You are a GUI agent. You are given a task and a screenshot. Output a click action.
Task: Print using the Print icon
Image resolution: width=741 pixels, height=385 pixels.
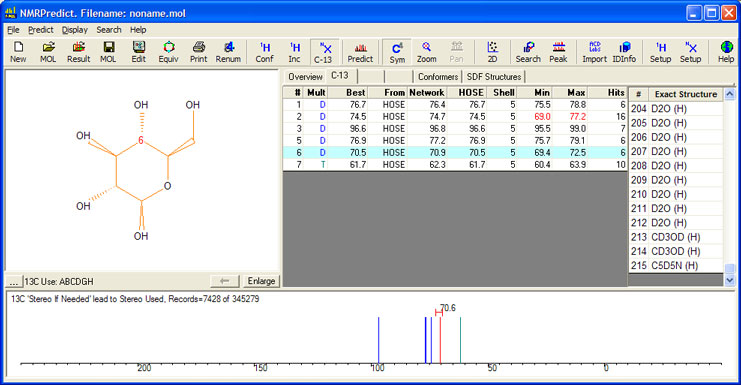click(198, 52)
